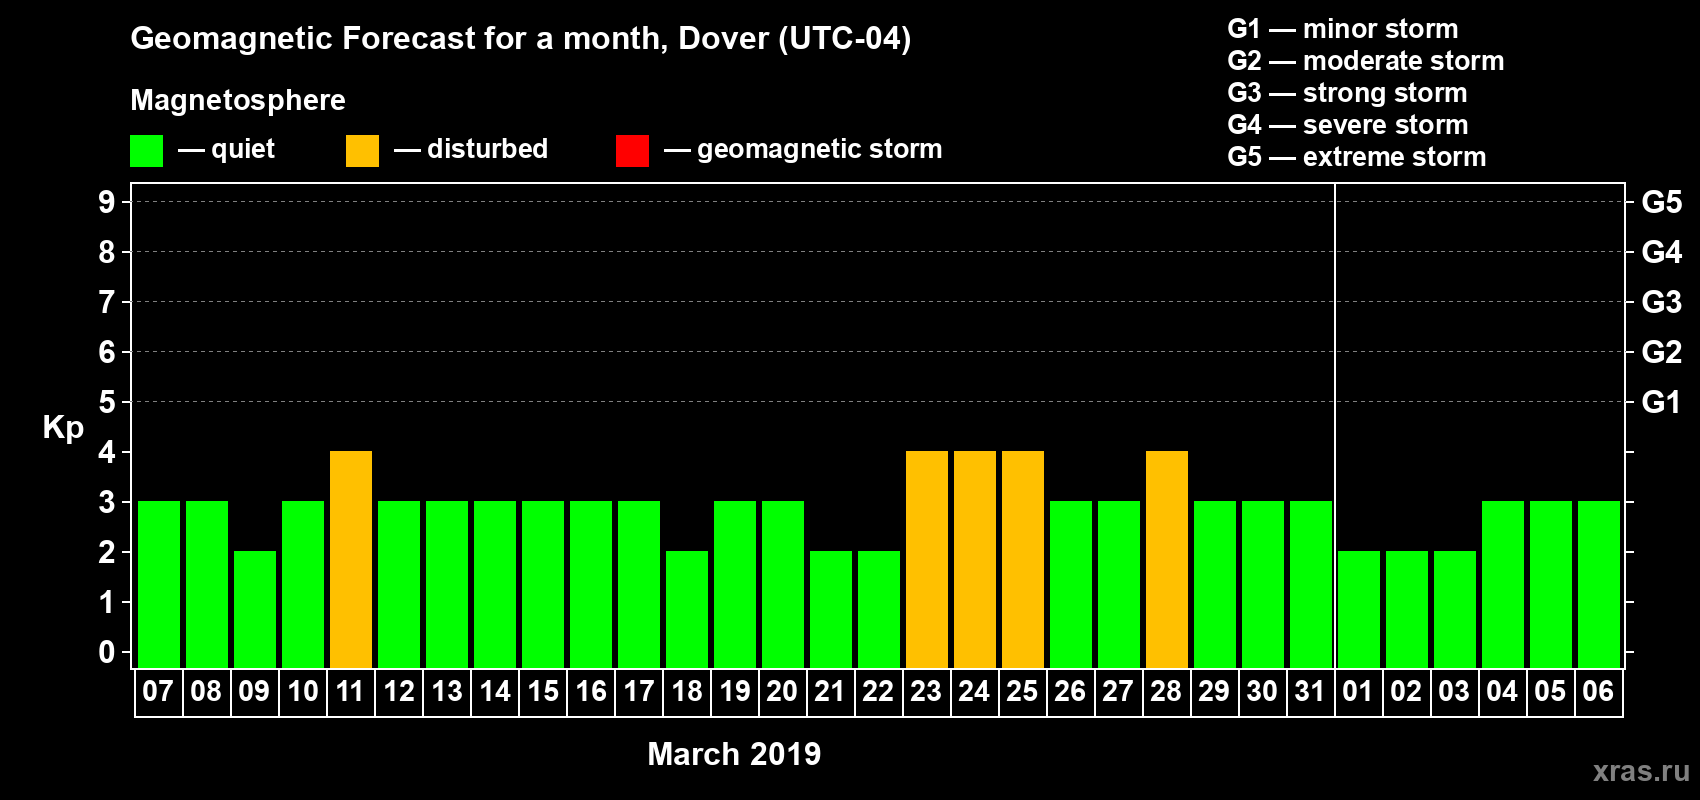Select the orange bar for March 24
The width and height of the screenshot is (1700, 800).
click(975, 559)
